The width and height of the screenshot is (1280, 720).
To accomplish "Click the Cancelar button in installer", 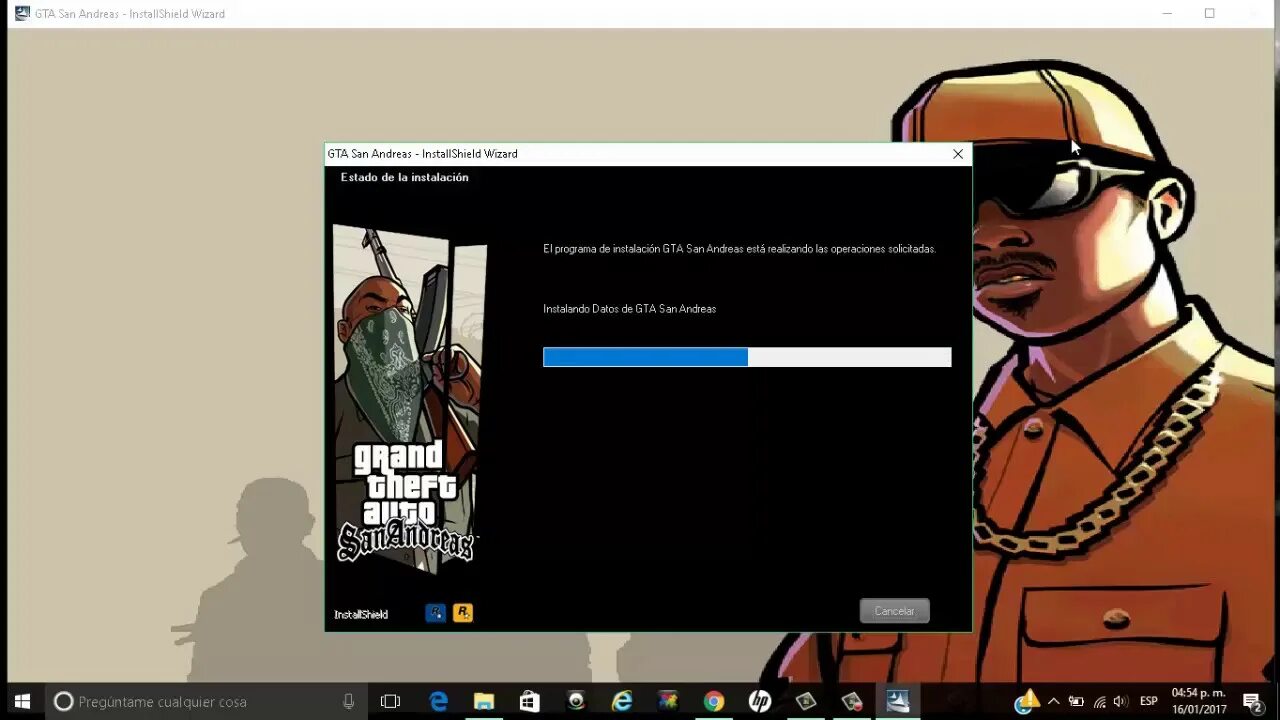I will 894,611.
